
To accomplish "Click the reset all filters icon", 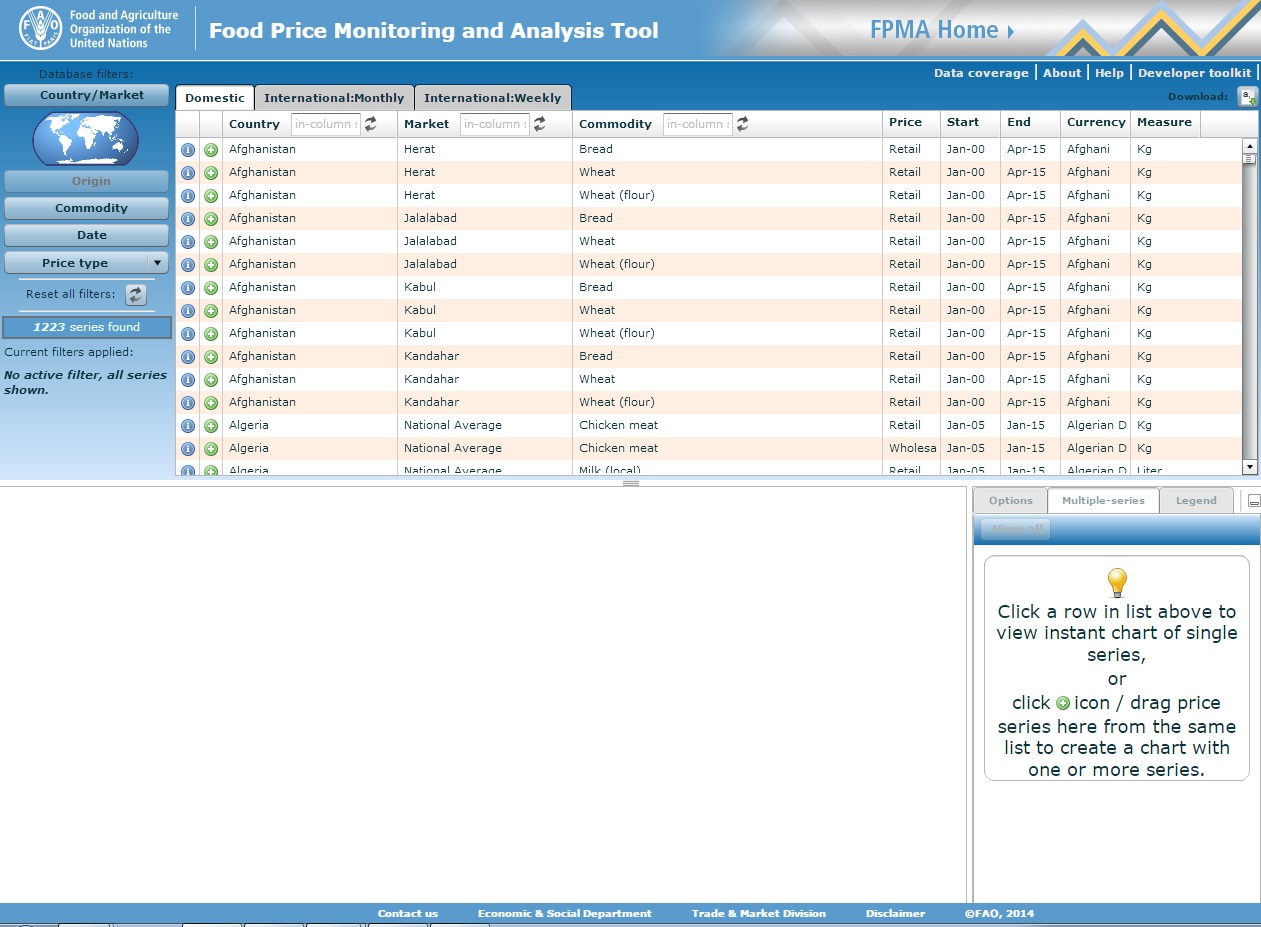I will click(136, 295).
